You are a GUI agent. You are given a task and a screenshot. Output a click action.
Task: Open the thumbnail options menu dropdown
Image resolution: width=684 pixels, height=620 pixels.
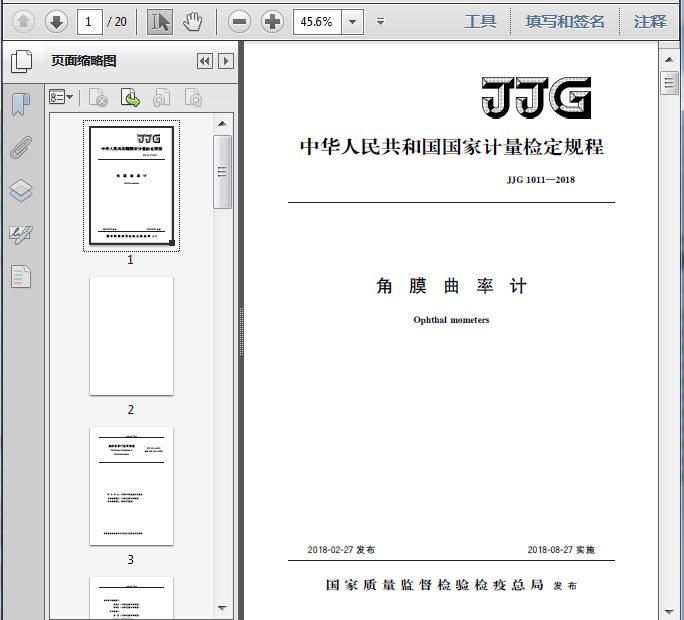point(61,97)
